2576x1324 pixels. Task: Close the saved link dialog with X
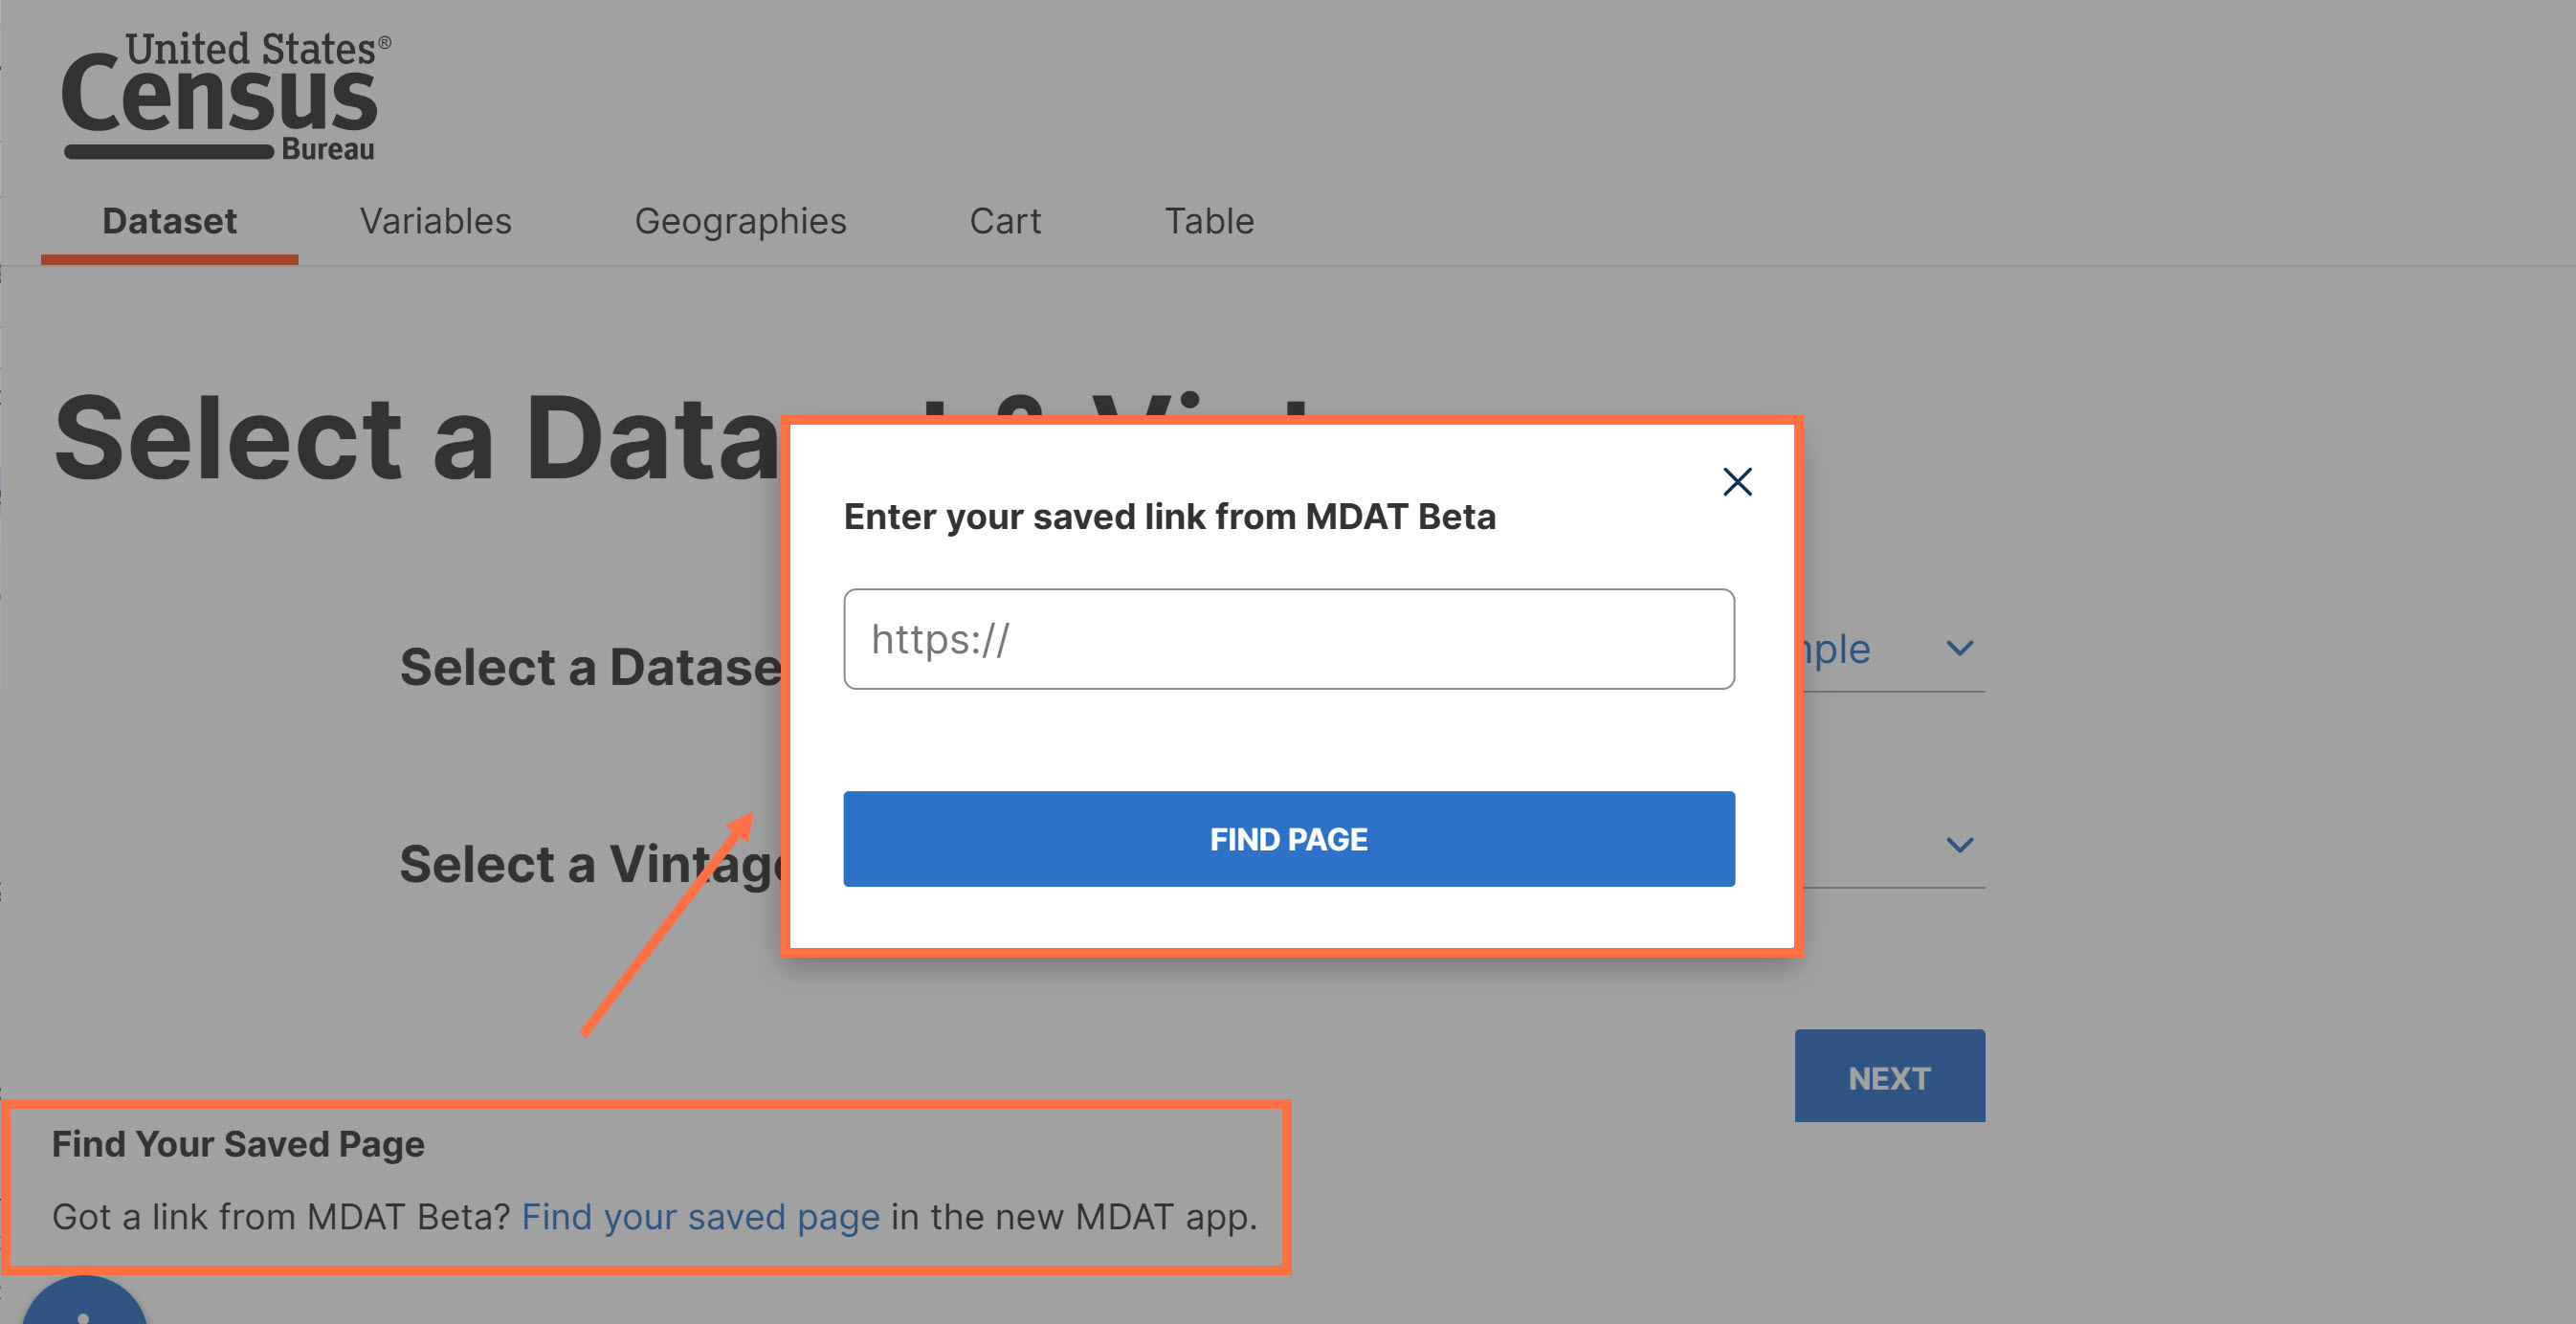pos(1737,482)
